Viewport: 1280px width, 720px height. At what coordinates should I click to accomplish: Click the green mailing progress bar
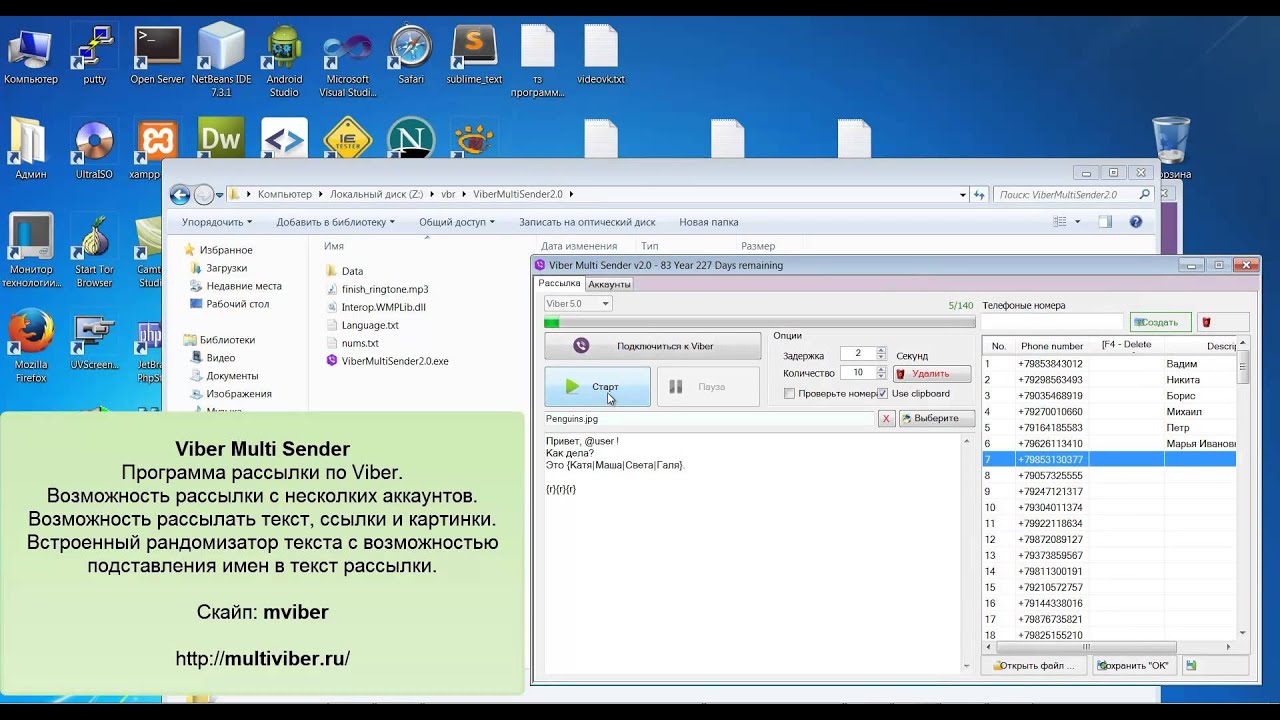(x=759, y=323)
